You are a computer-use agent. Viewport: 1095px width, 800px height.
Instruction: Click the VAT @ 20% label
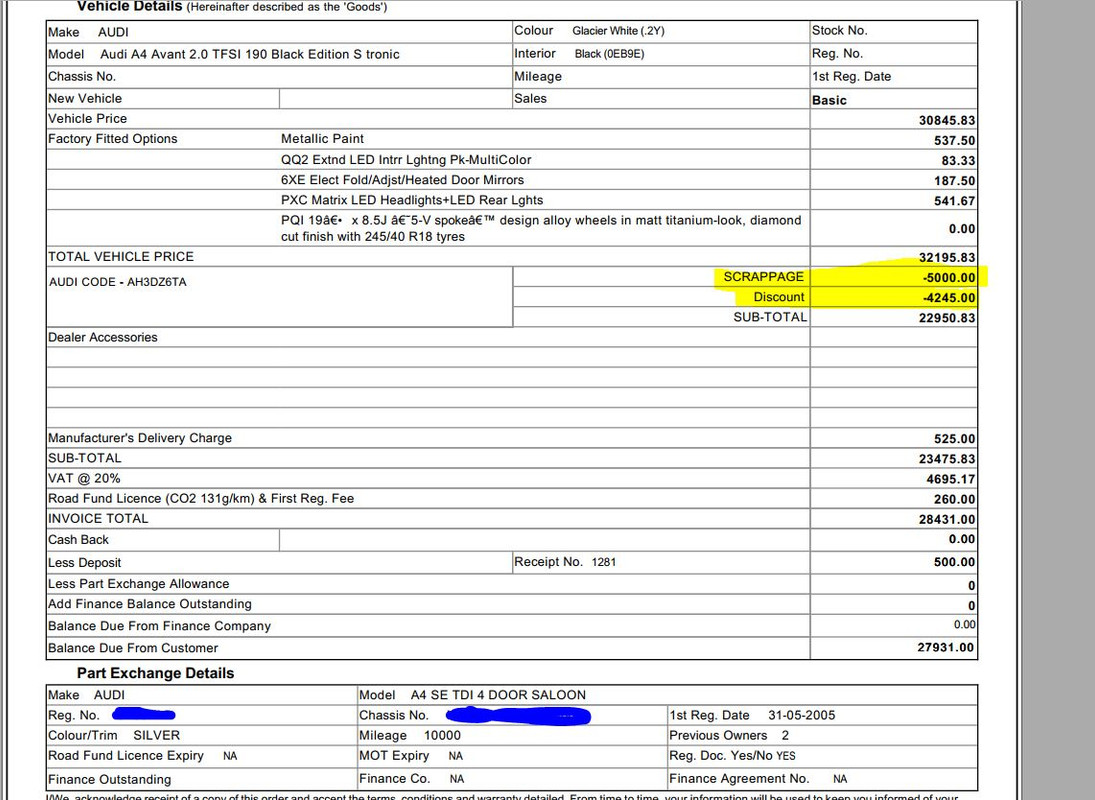tap(84, 478)
